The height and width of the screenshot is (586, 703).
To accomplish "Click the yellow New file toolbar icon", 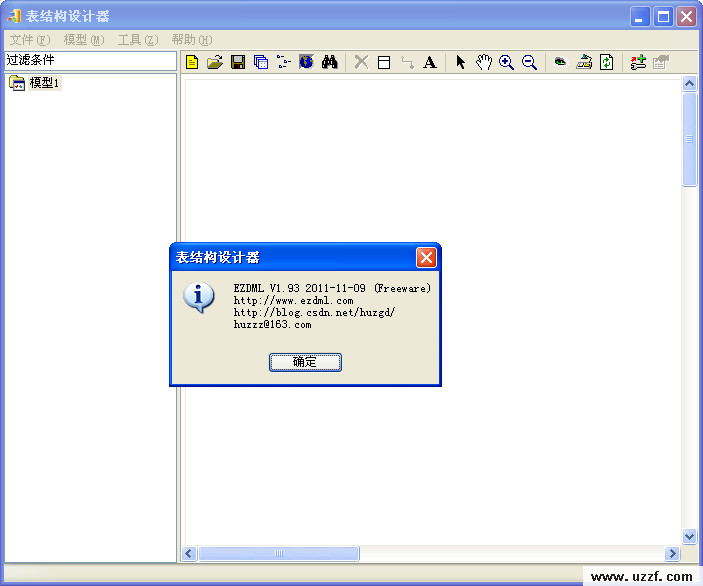I will (192, 62).
